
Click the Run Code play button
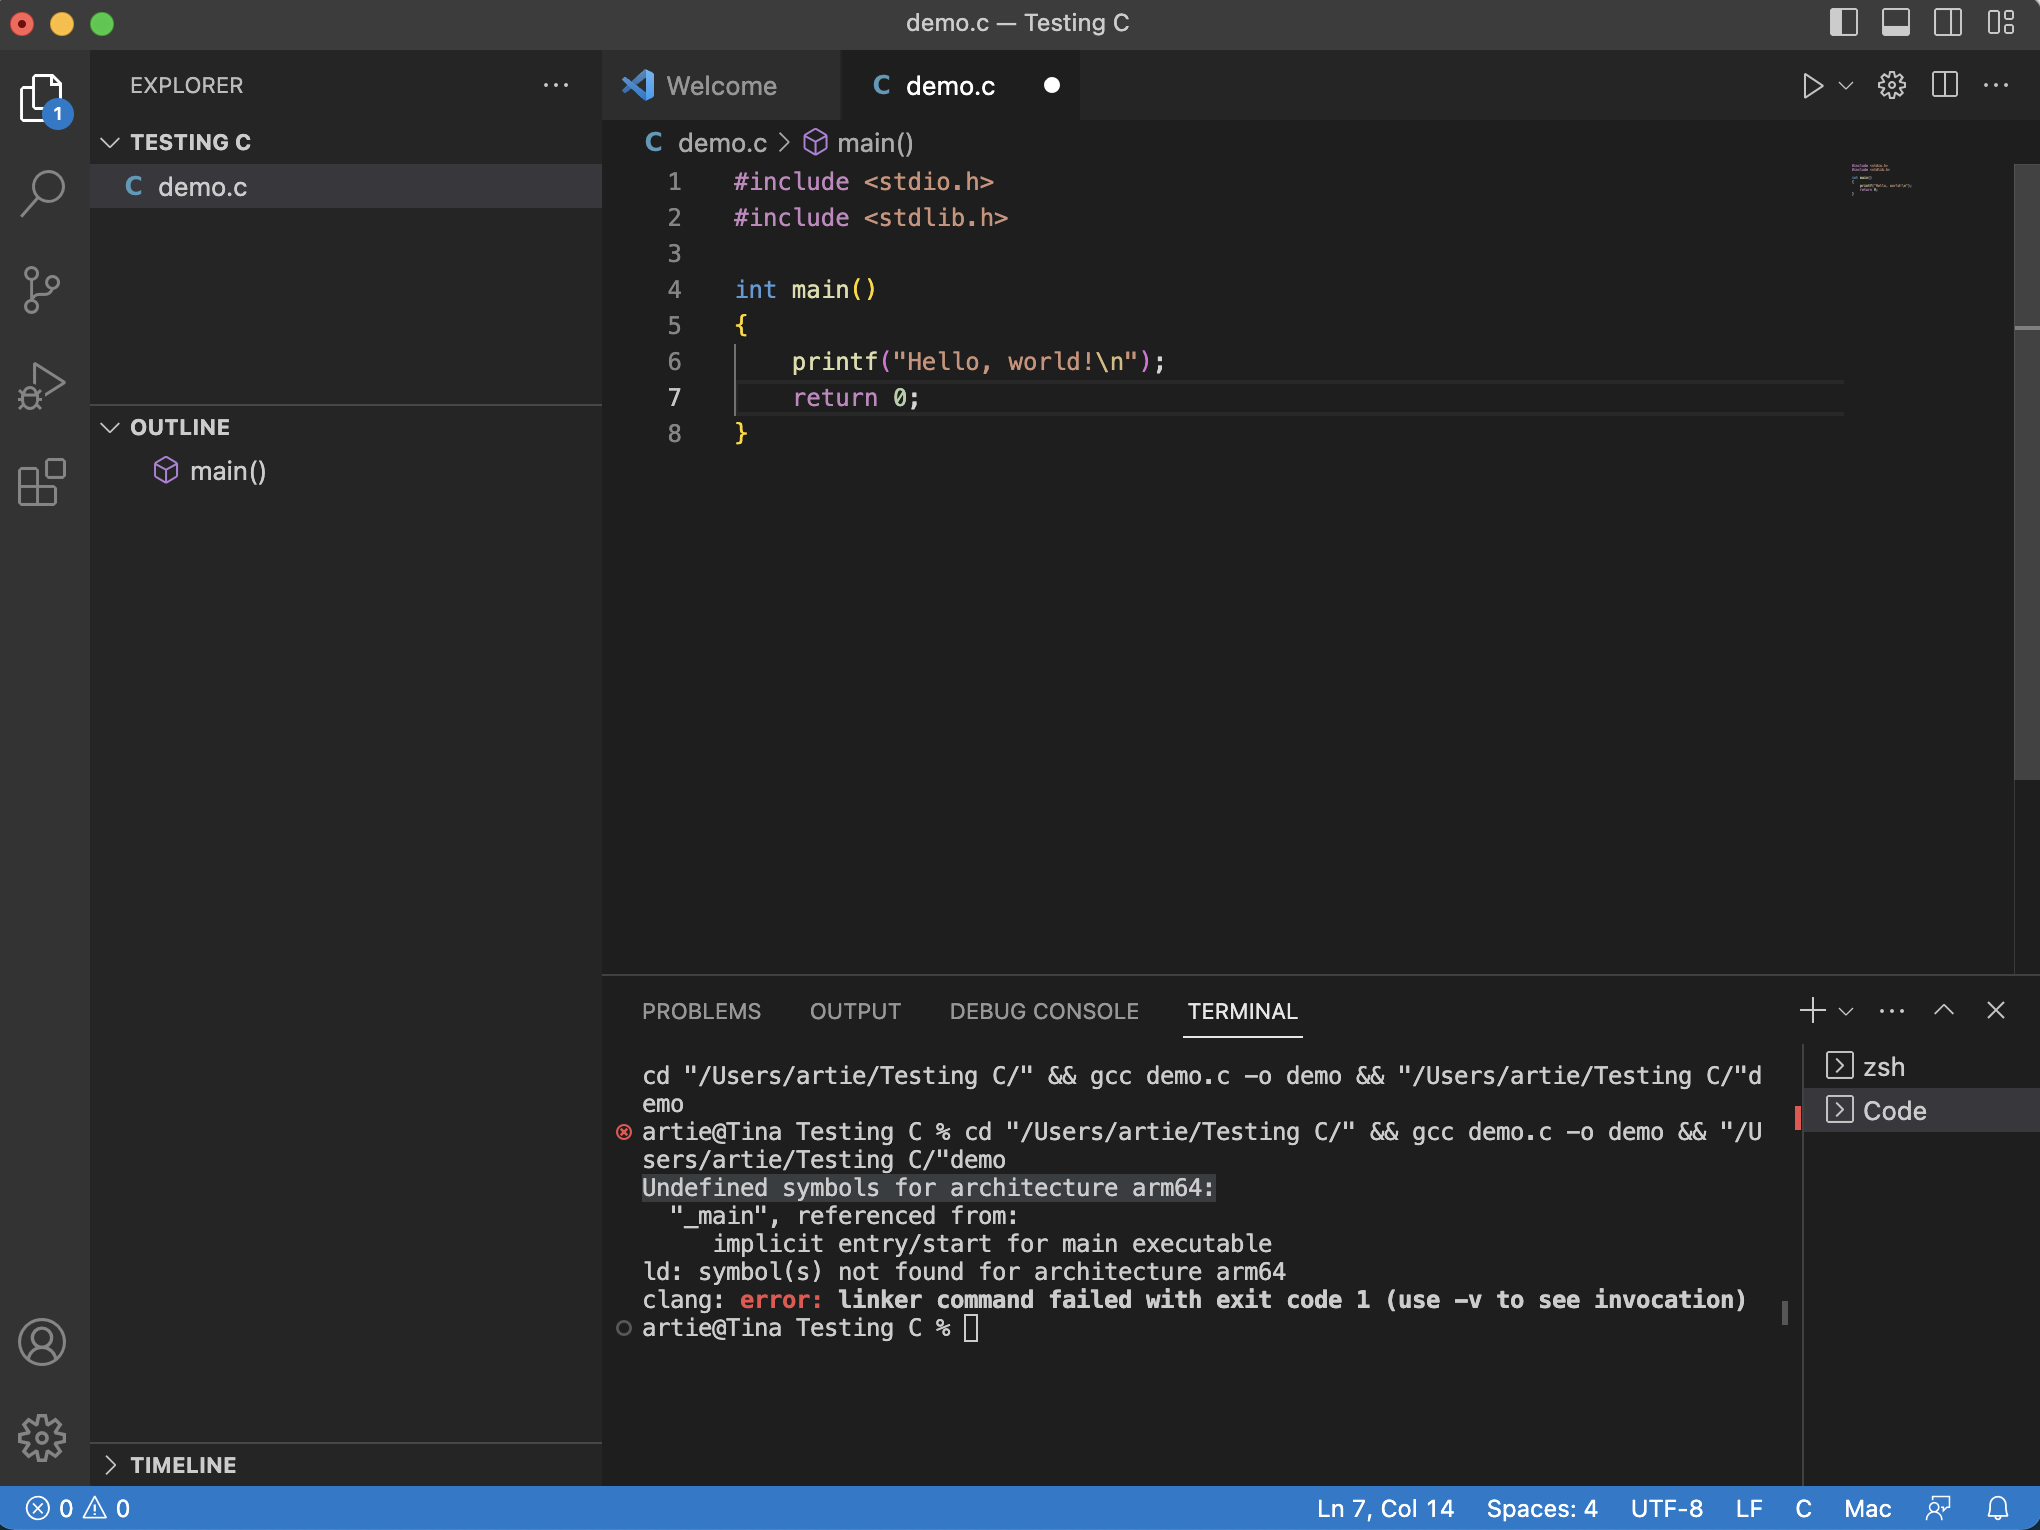pos(1811,86)
